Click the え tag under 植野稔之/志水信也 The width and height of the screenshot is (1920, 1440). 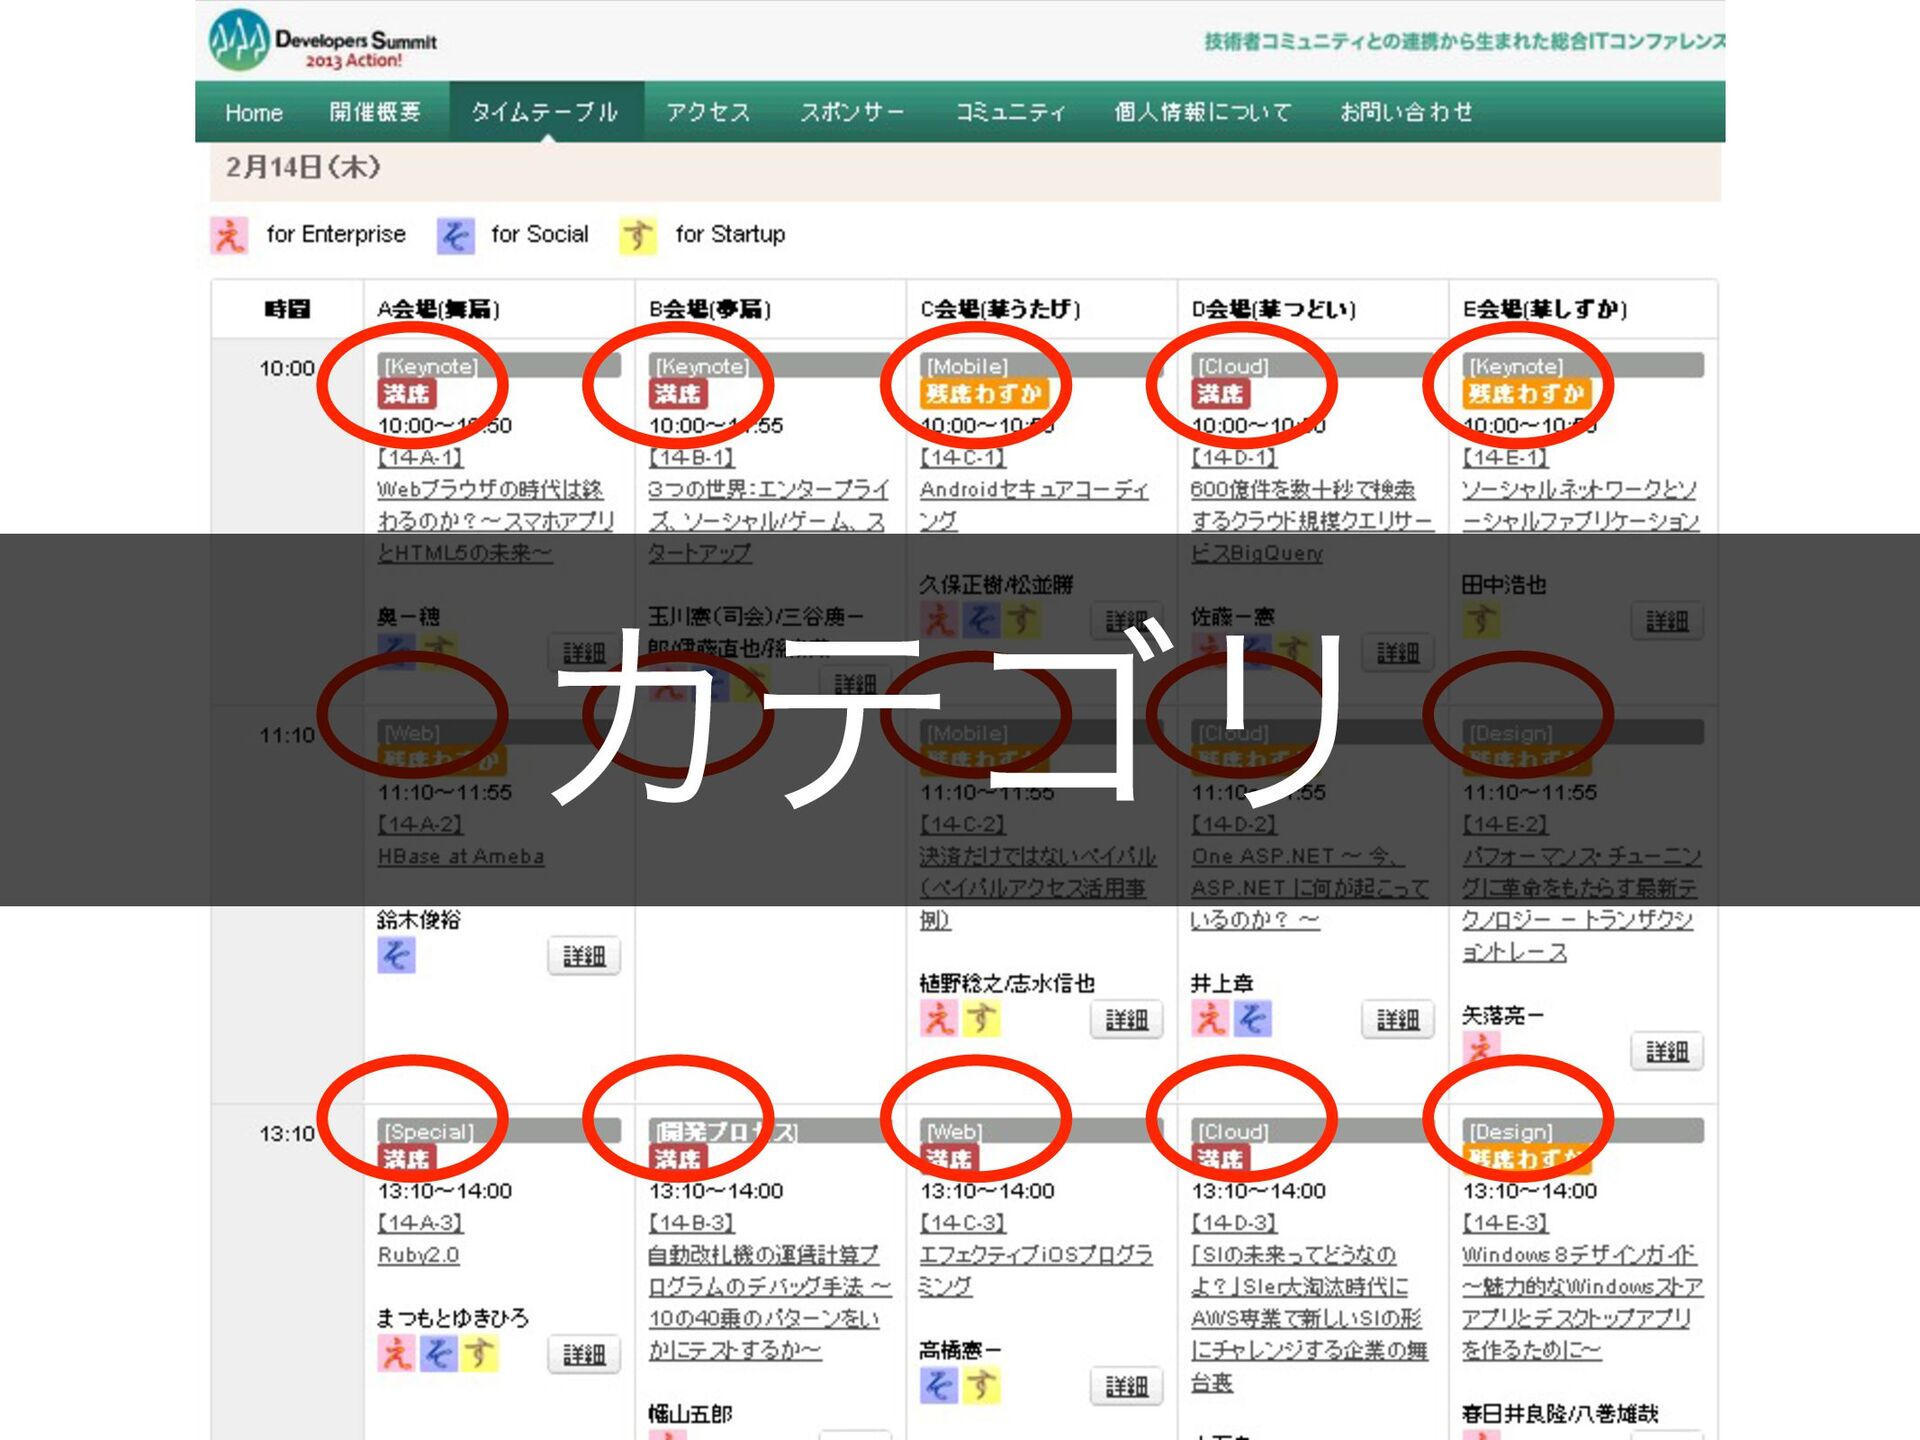click(x=938, y=1019)
